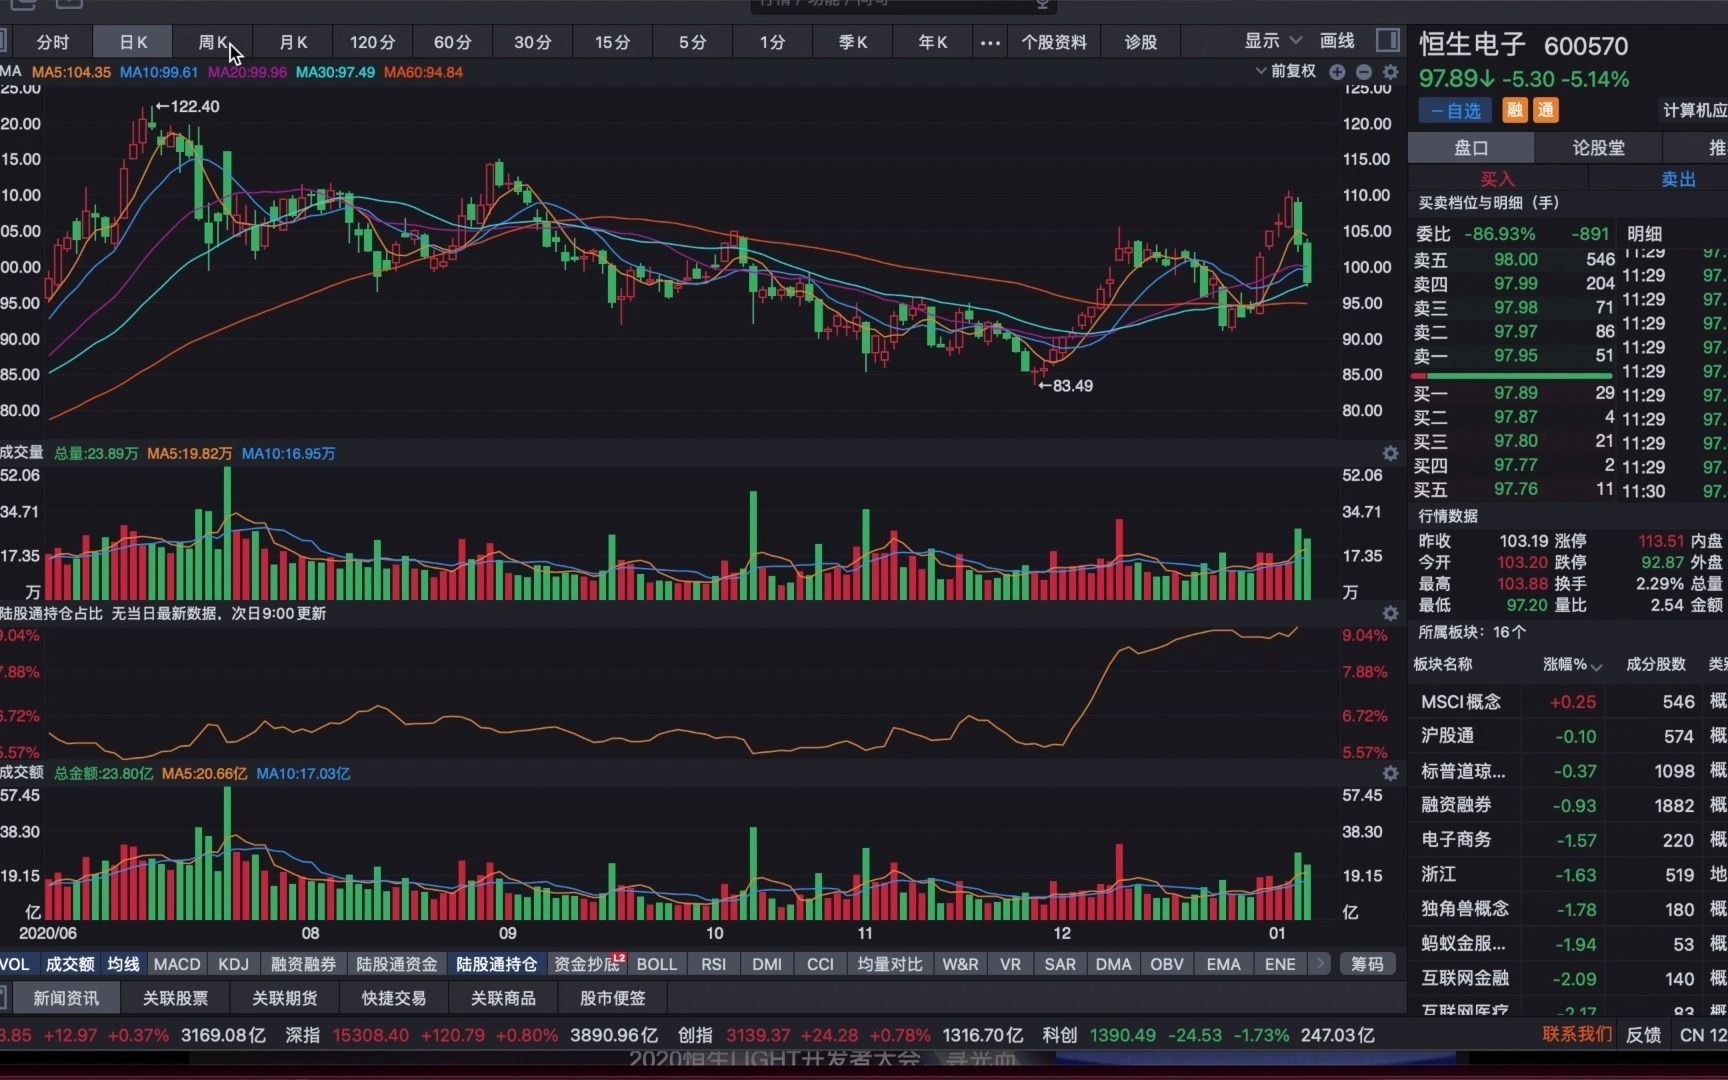Open 前复权 adjustment dropdown
Image resolution: width=1728 pixels, height=1080 pixels.
click(1286, 71)
